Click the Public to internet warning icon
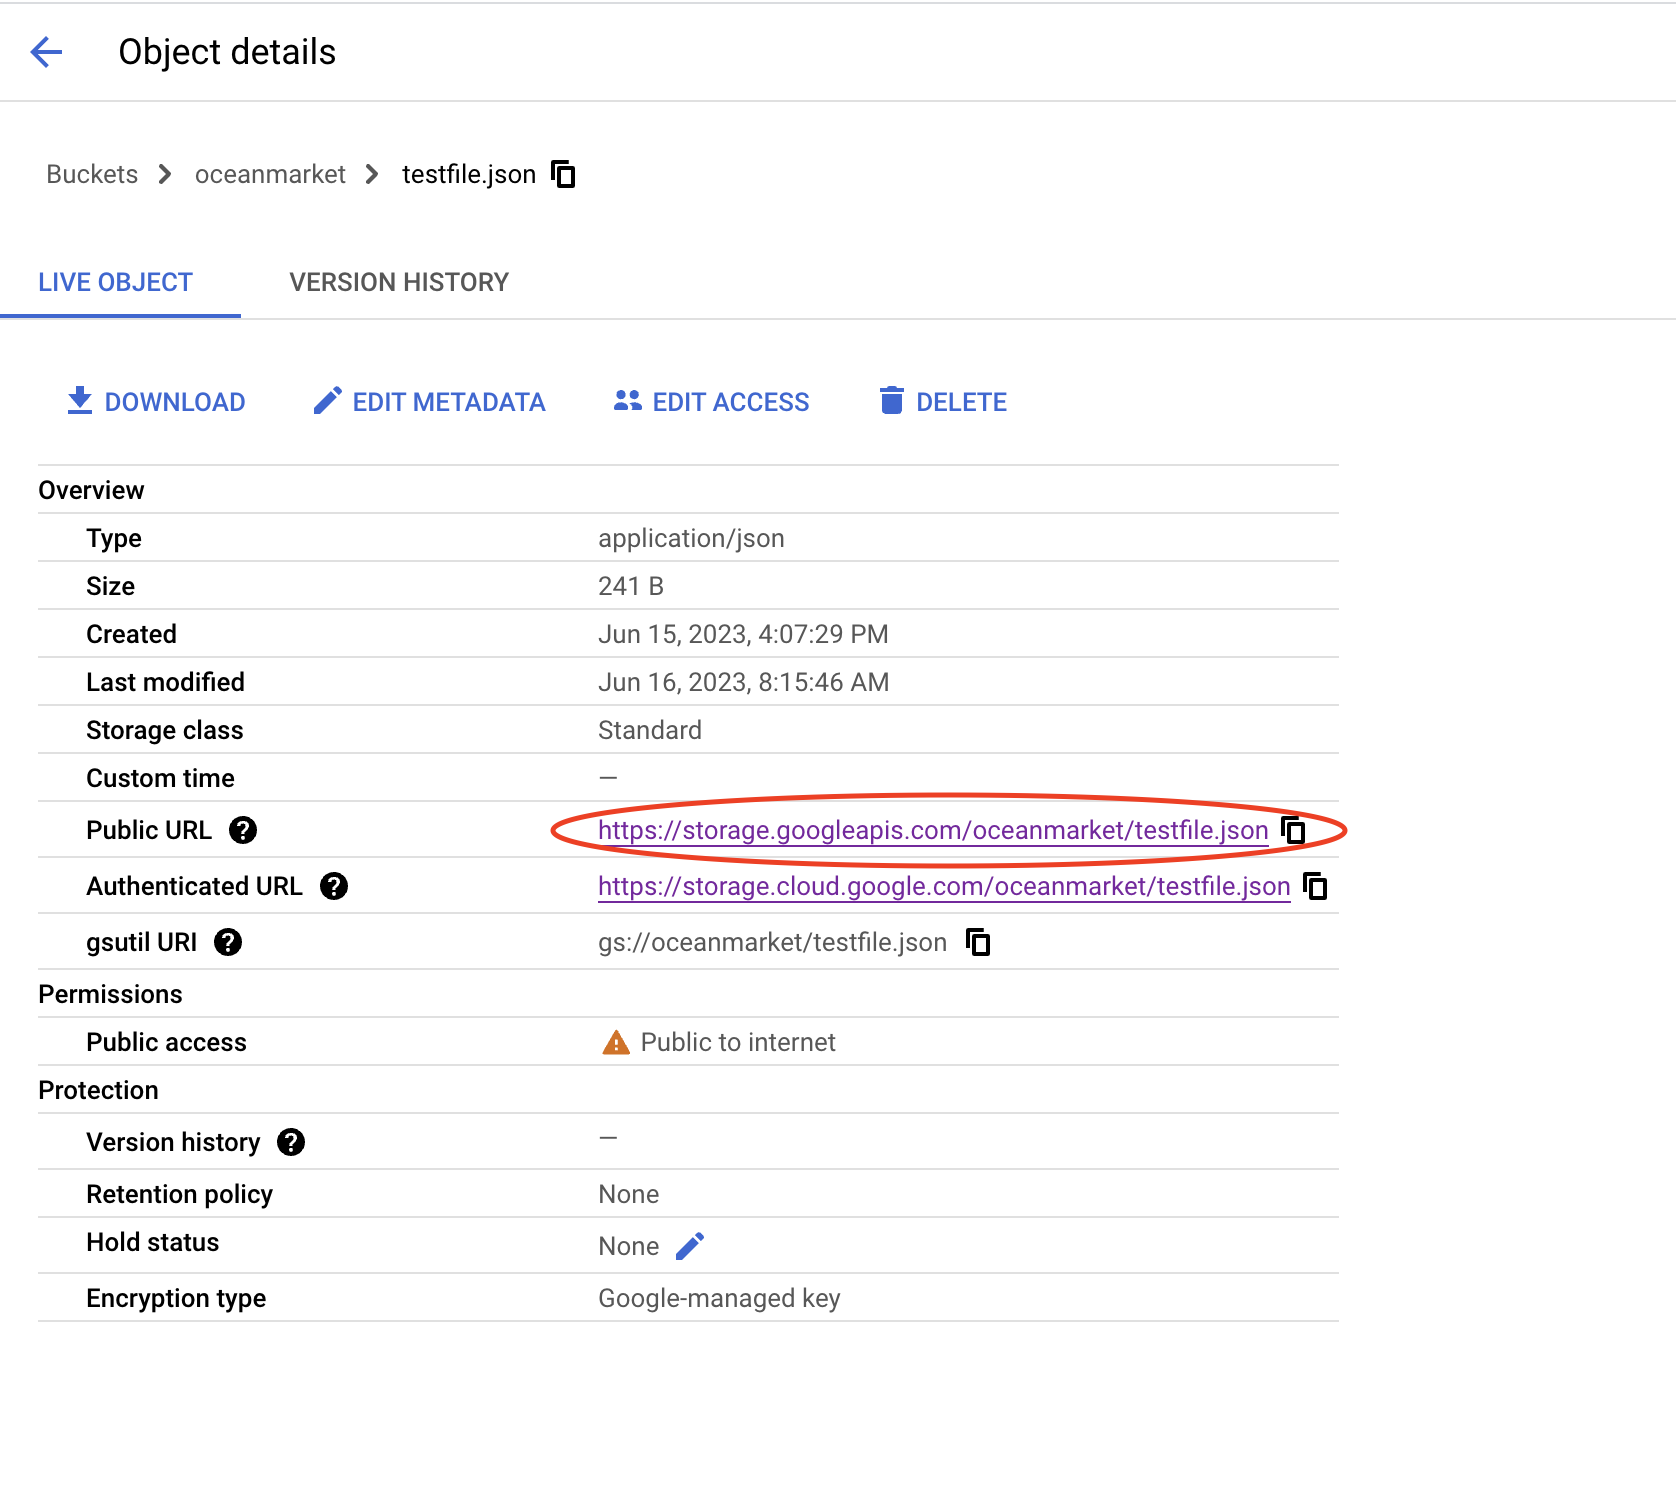This screenshot has height=1506, width=1676. (616, 1043)
